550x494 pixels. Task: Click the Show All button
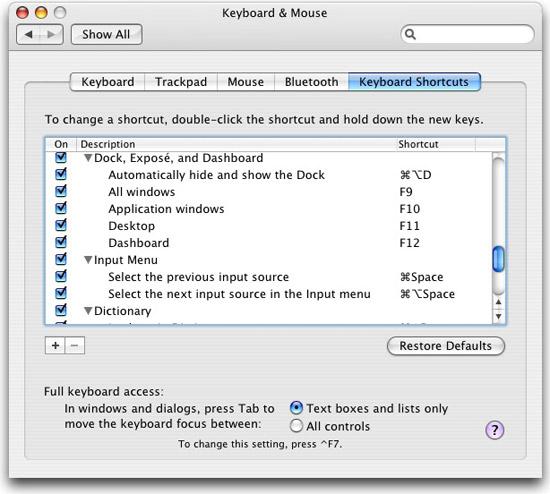[106, 34]
